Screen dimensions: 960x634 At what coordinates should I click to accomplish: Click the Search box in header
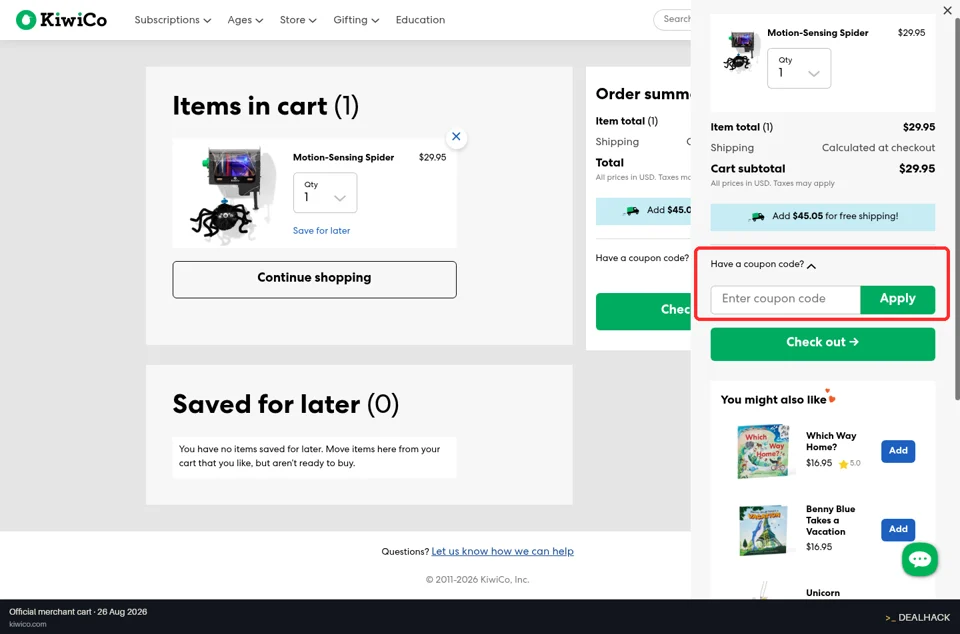pos(672,20)
